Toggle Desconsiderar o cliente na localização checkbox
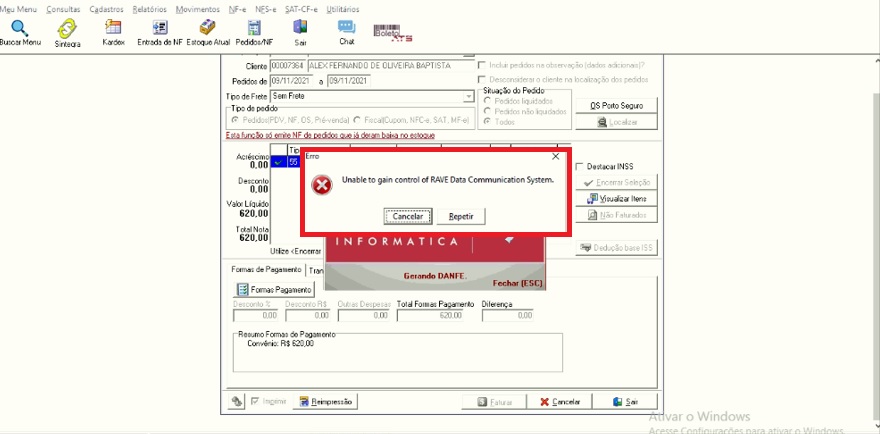Viewport: 880px width, 434px height. coord(482,80)
